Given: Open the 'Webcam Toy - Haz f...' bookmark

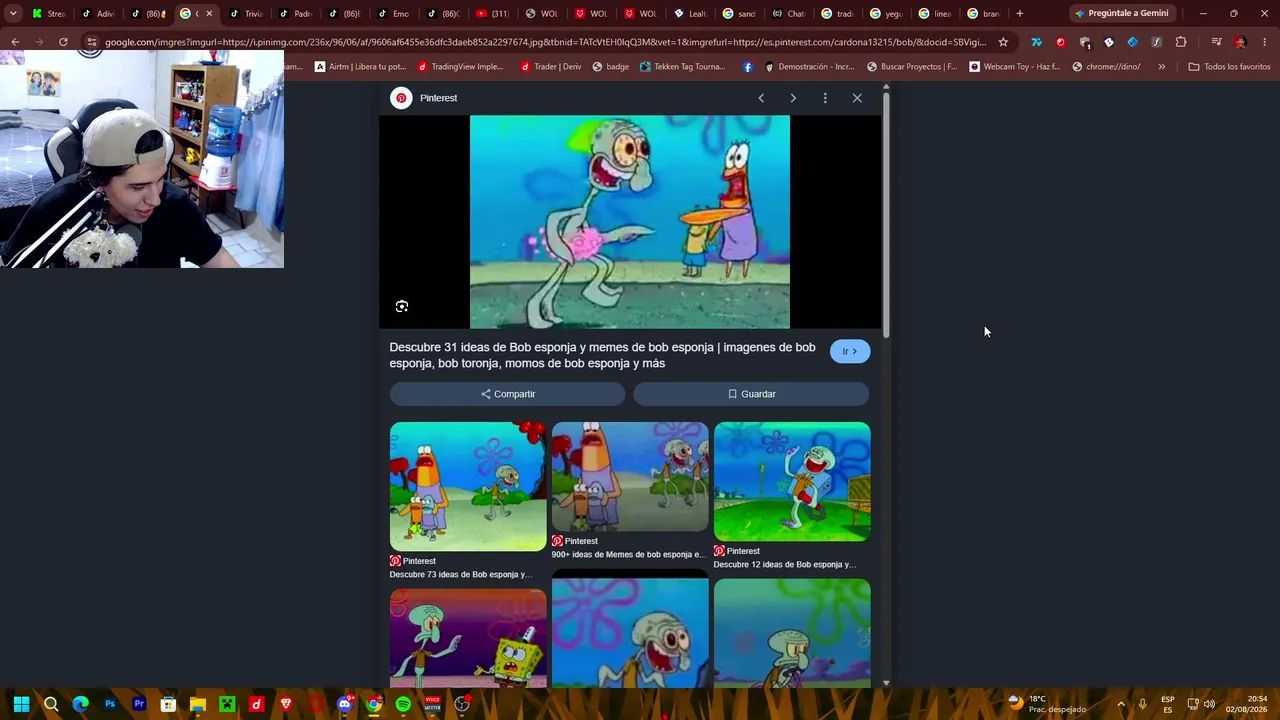Looking at the screenshot, I should 1014,67.
